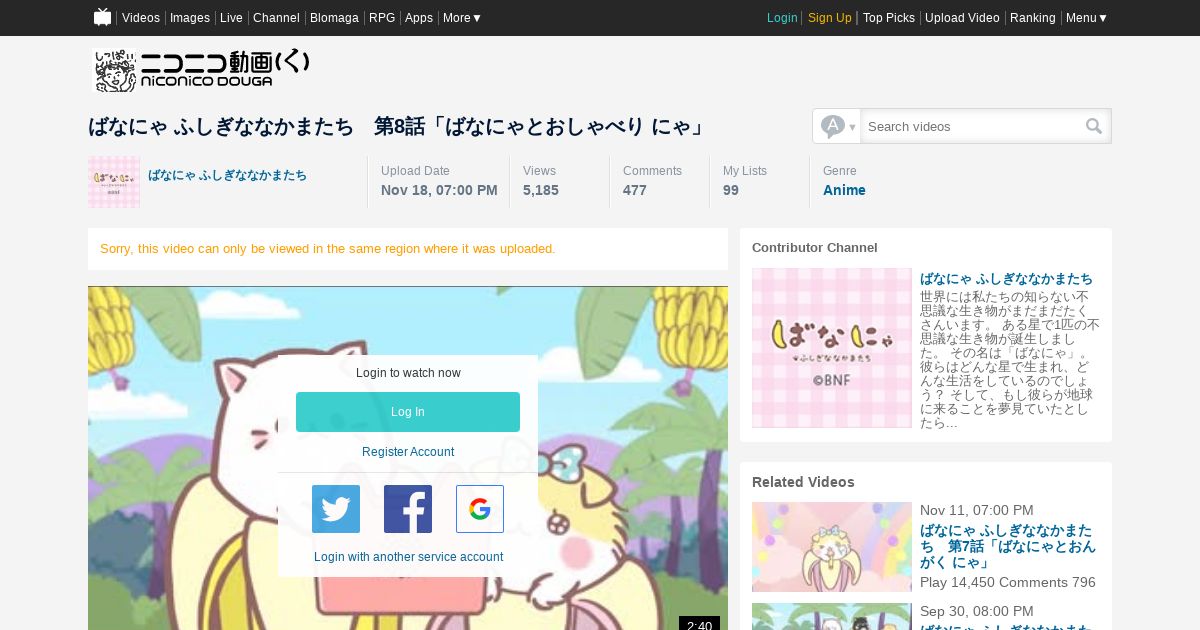Image resolution: width=1200 pixels, height=630 pixels.
Task: Open Images in the top navigation
Action: [190, 18]
